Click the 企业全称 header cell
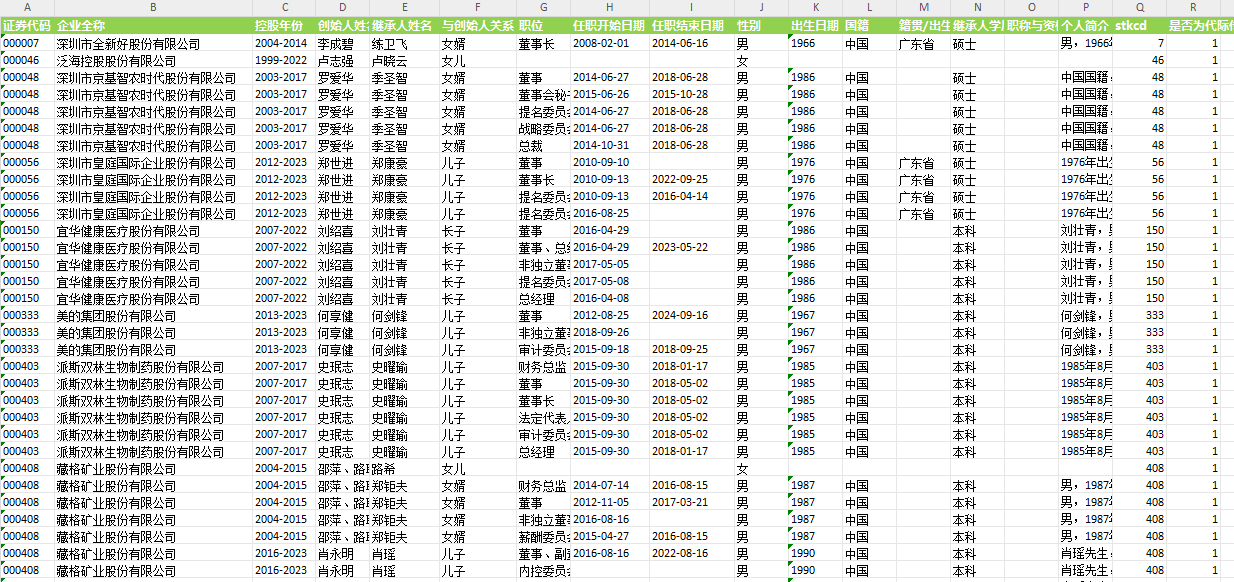The height and width of the screenshot is (582, 1234). click(x=153, y=24)
